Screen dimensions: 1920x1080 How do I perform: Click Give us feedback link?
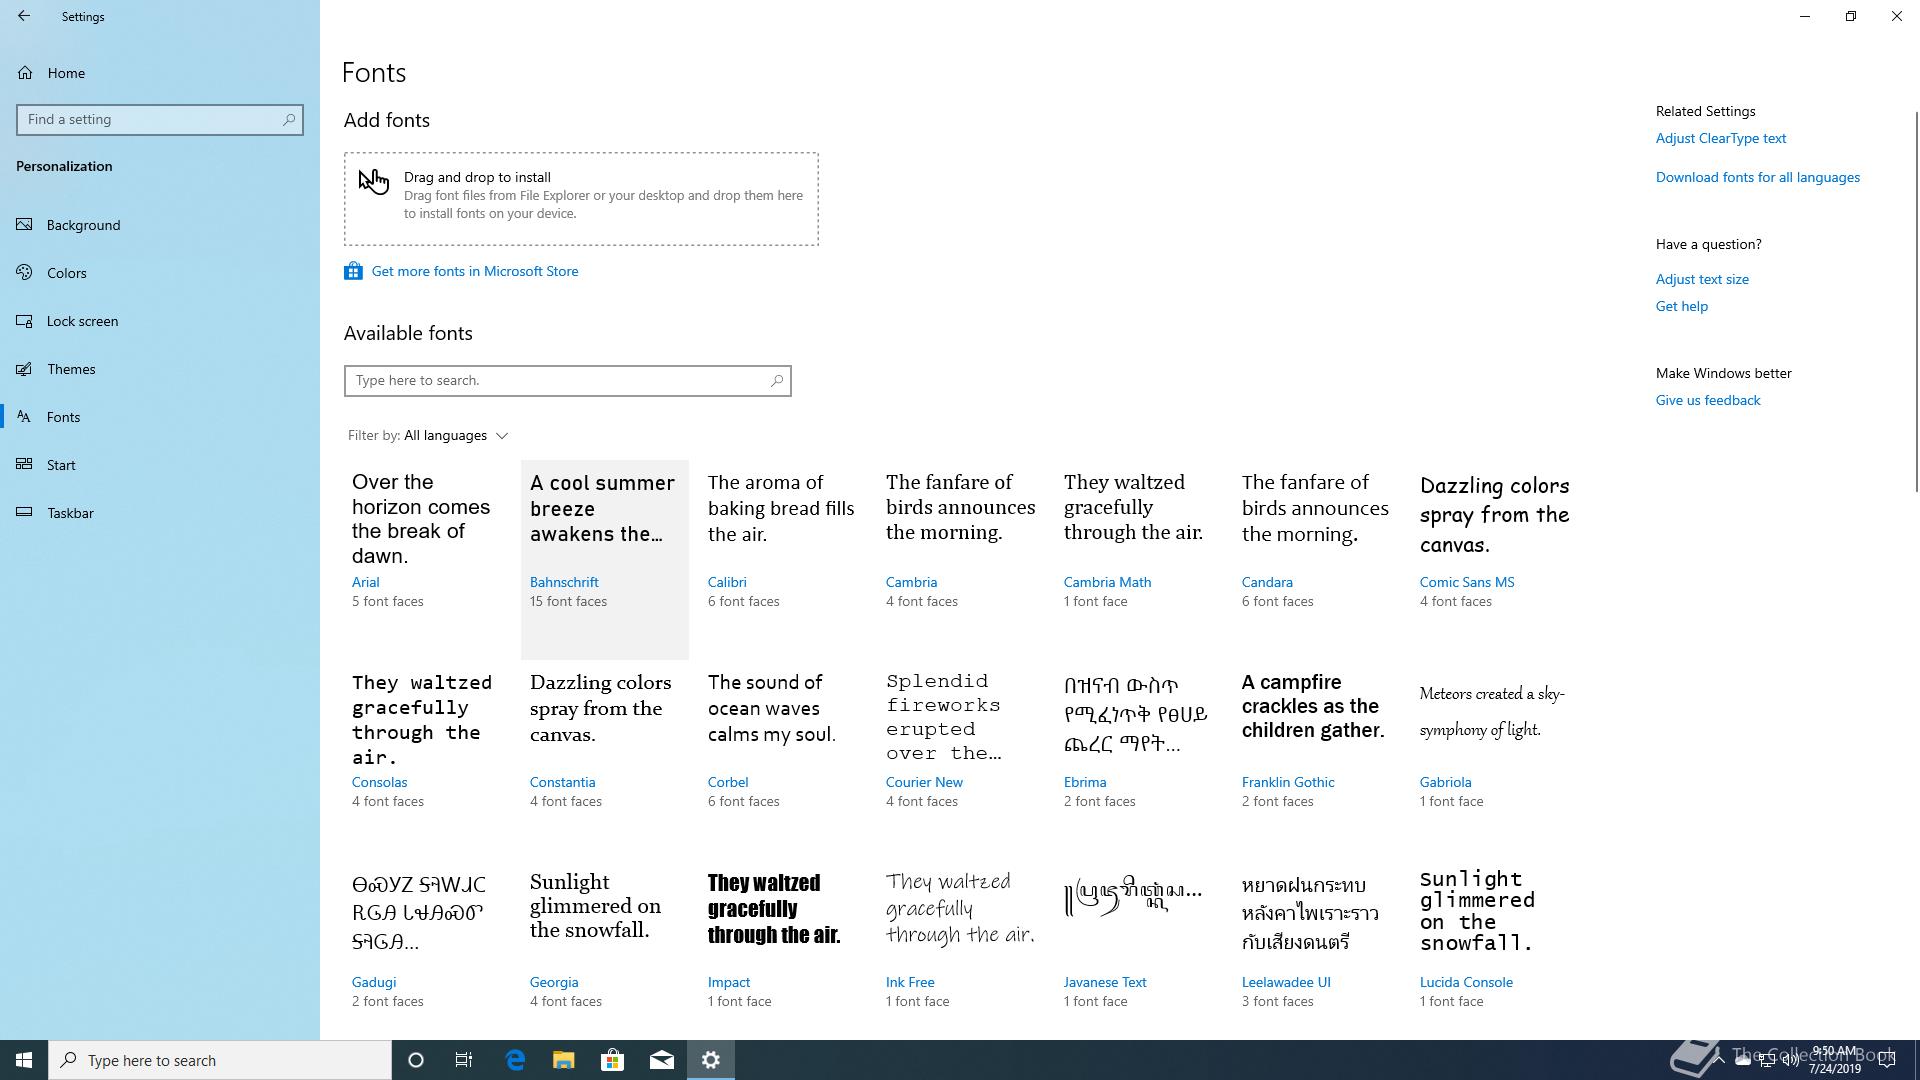coord(1707,400)
